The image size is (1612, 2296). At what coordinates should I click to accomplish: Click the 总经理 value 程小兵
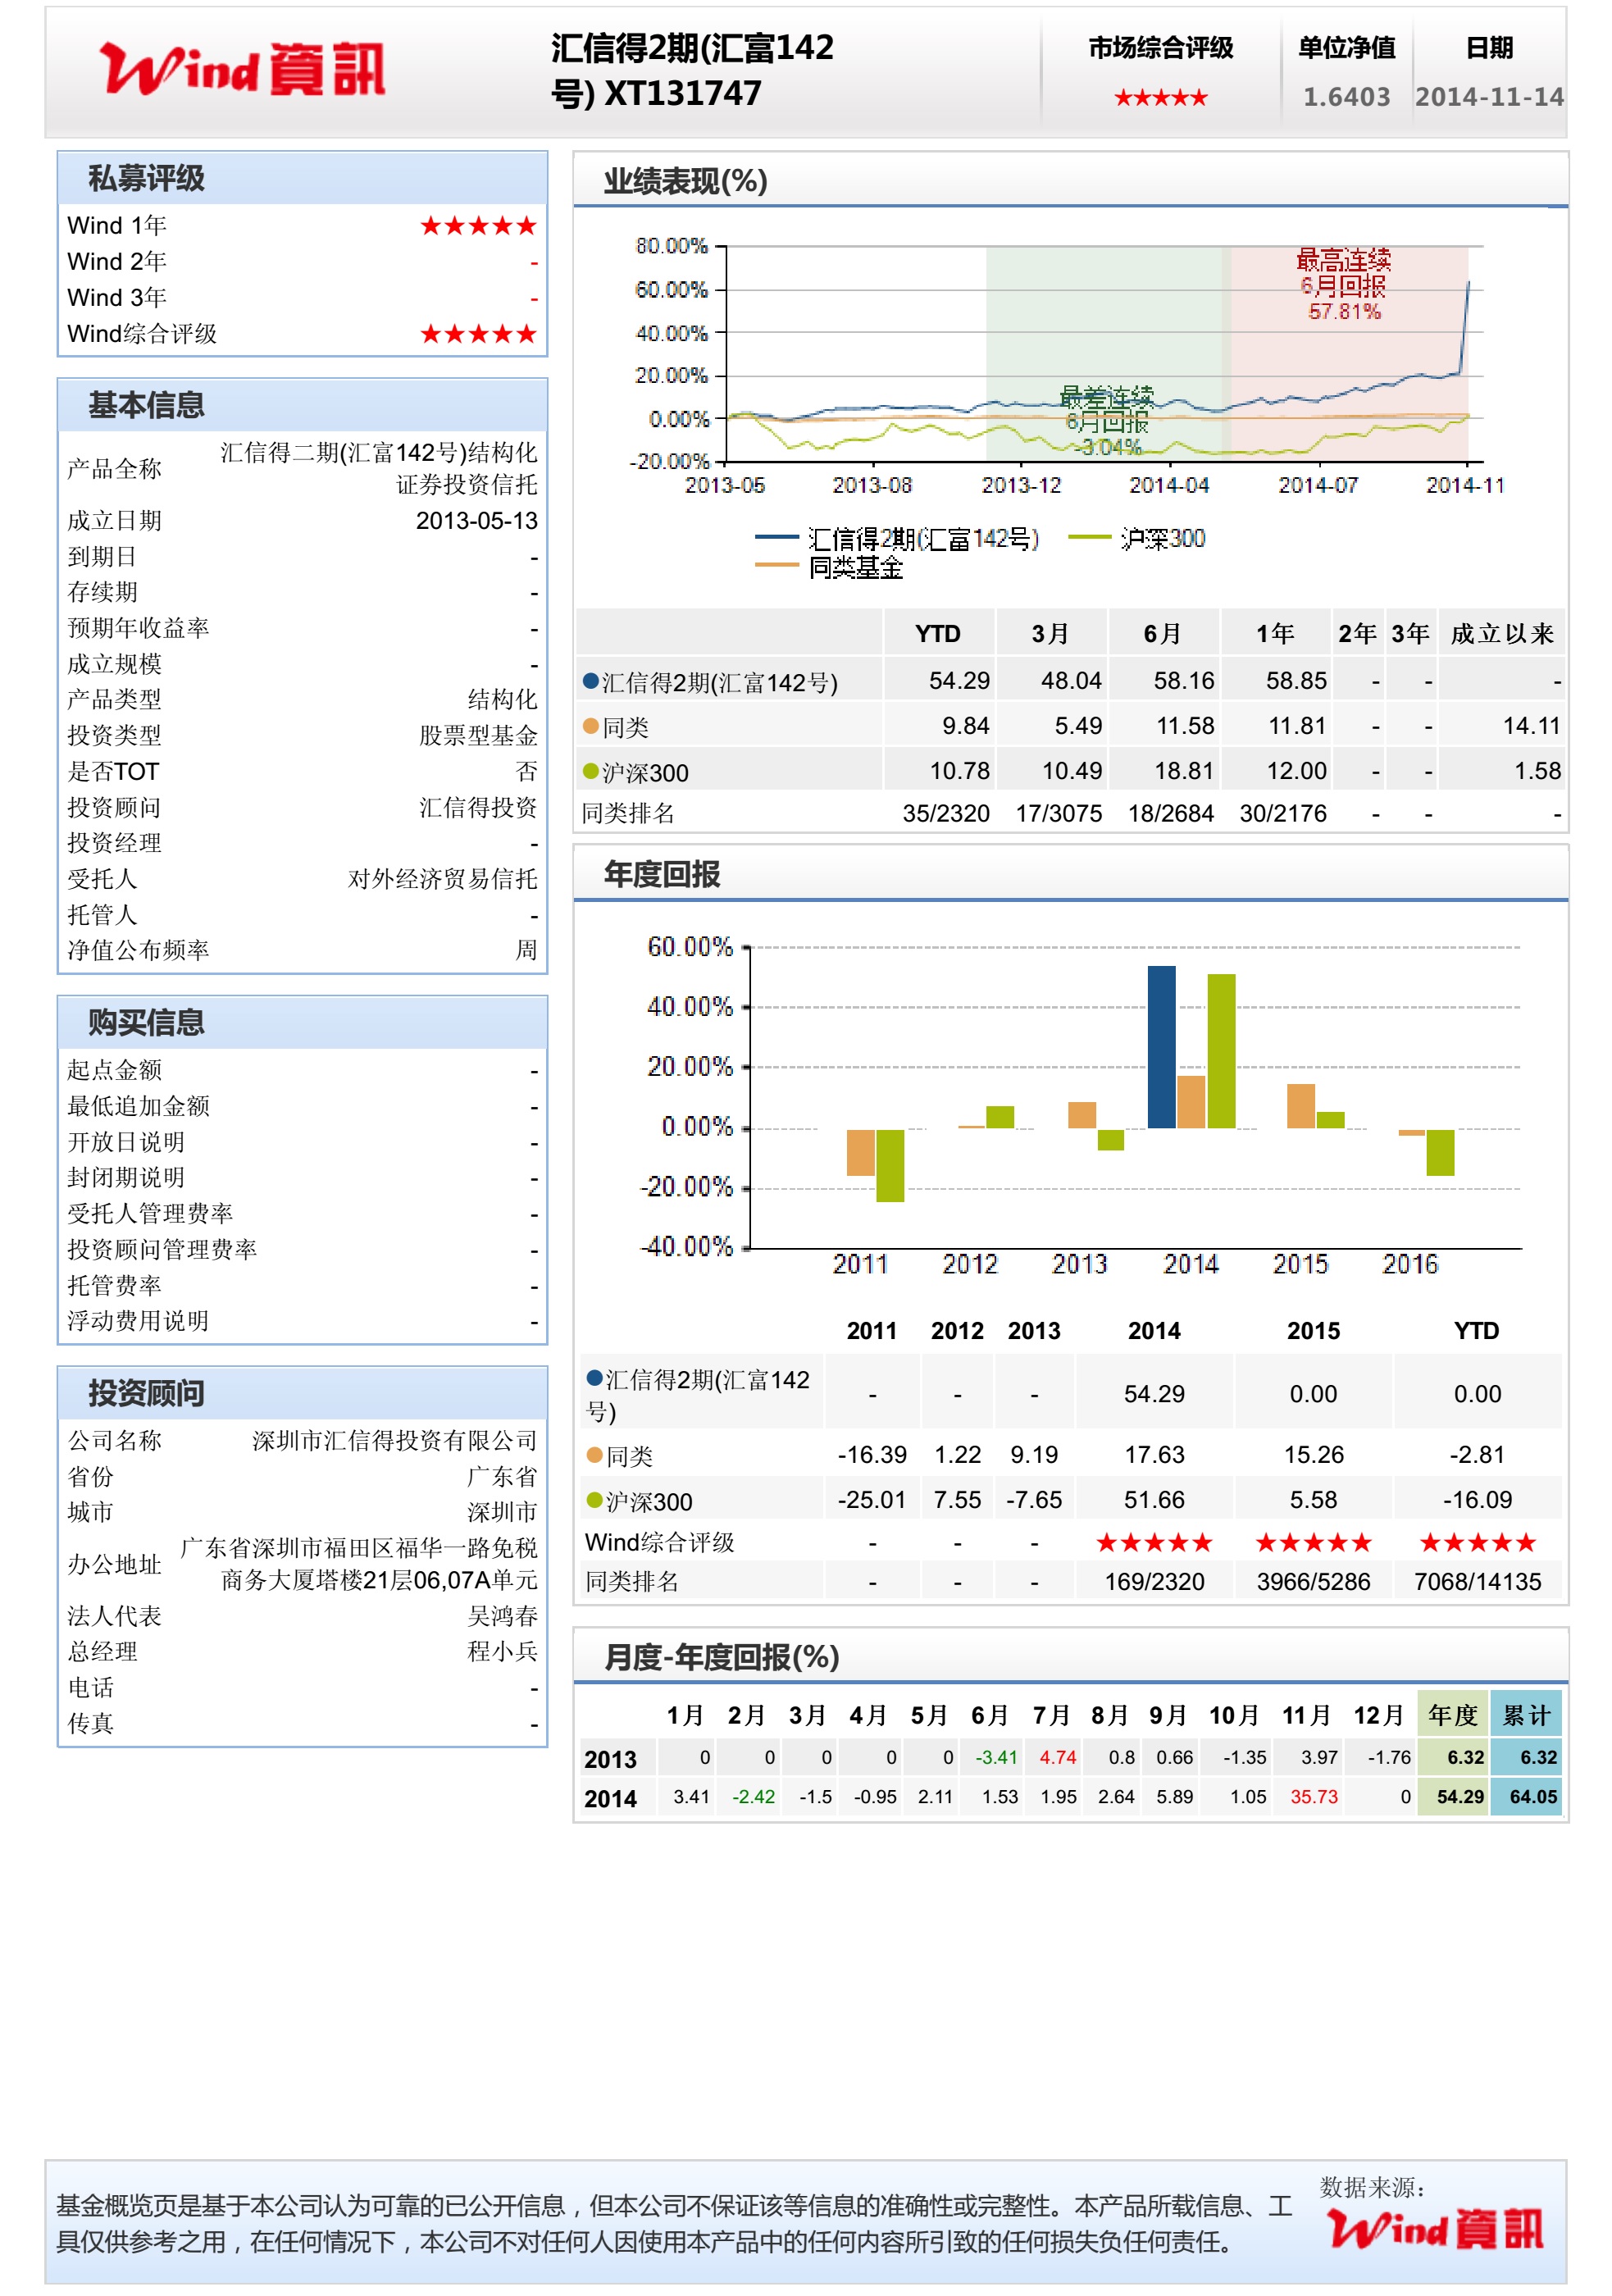pyautogui.click(x=502, y=1652)
